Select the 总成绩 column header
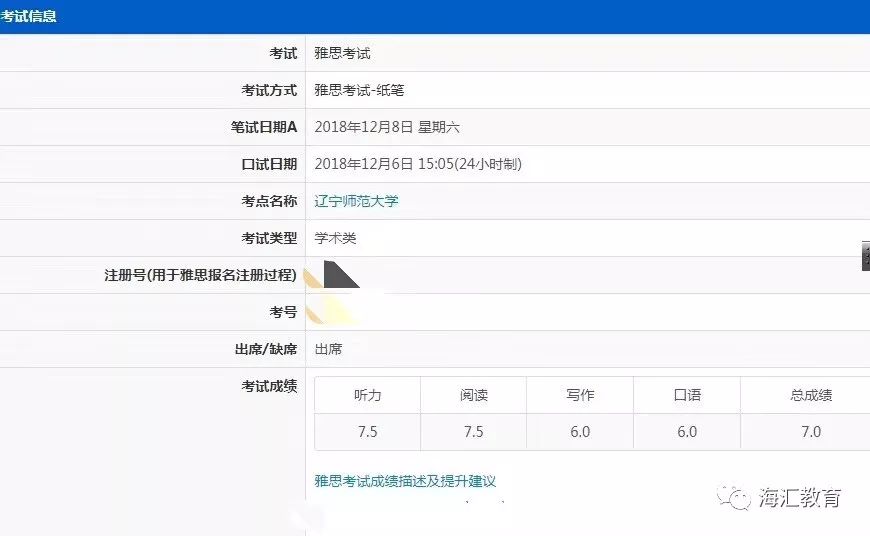Viewport: 870px width, 536px height. coord(810,395)
